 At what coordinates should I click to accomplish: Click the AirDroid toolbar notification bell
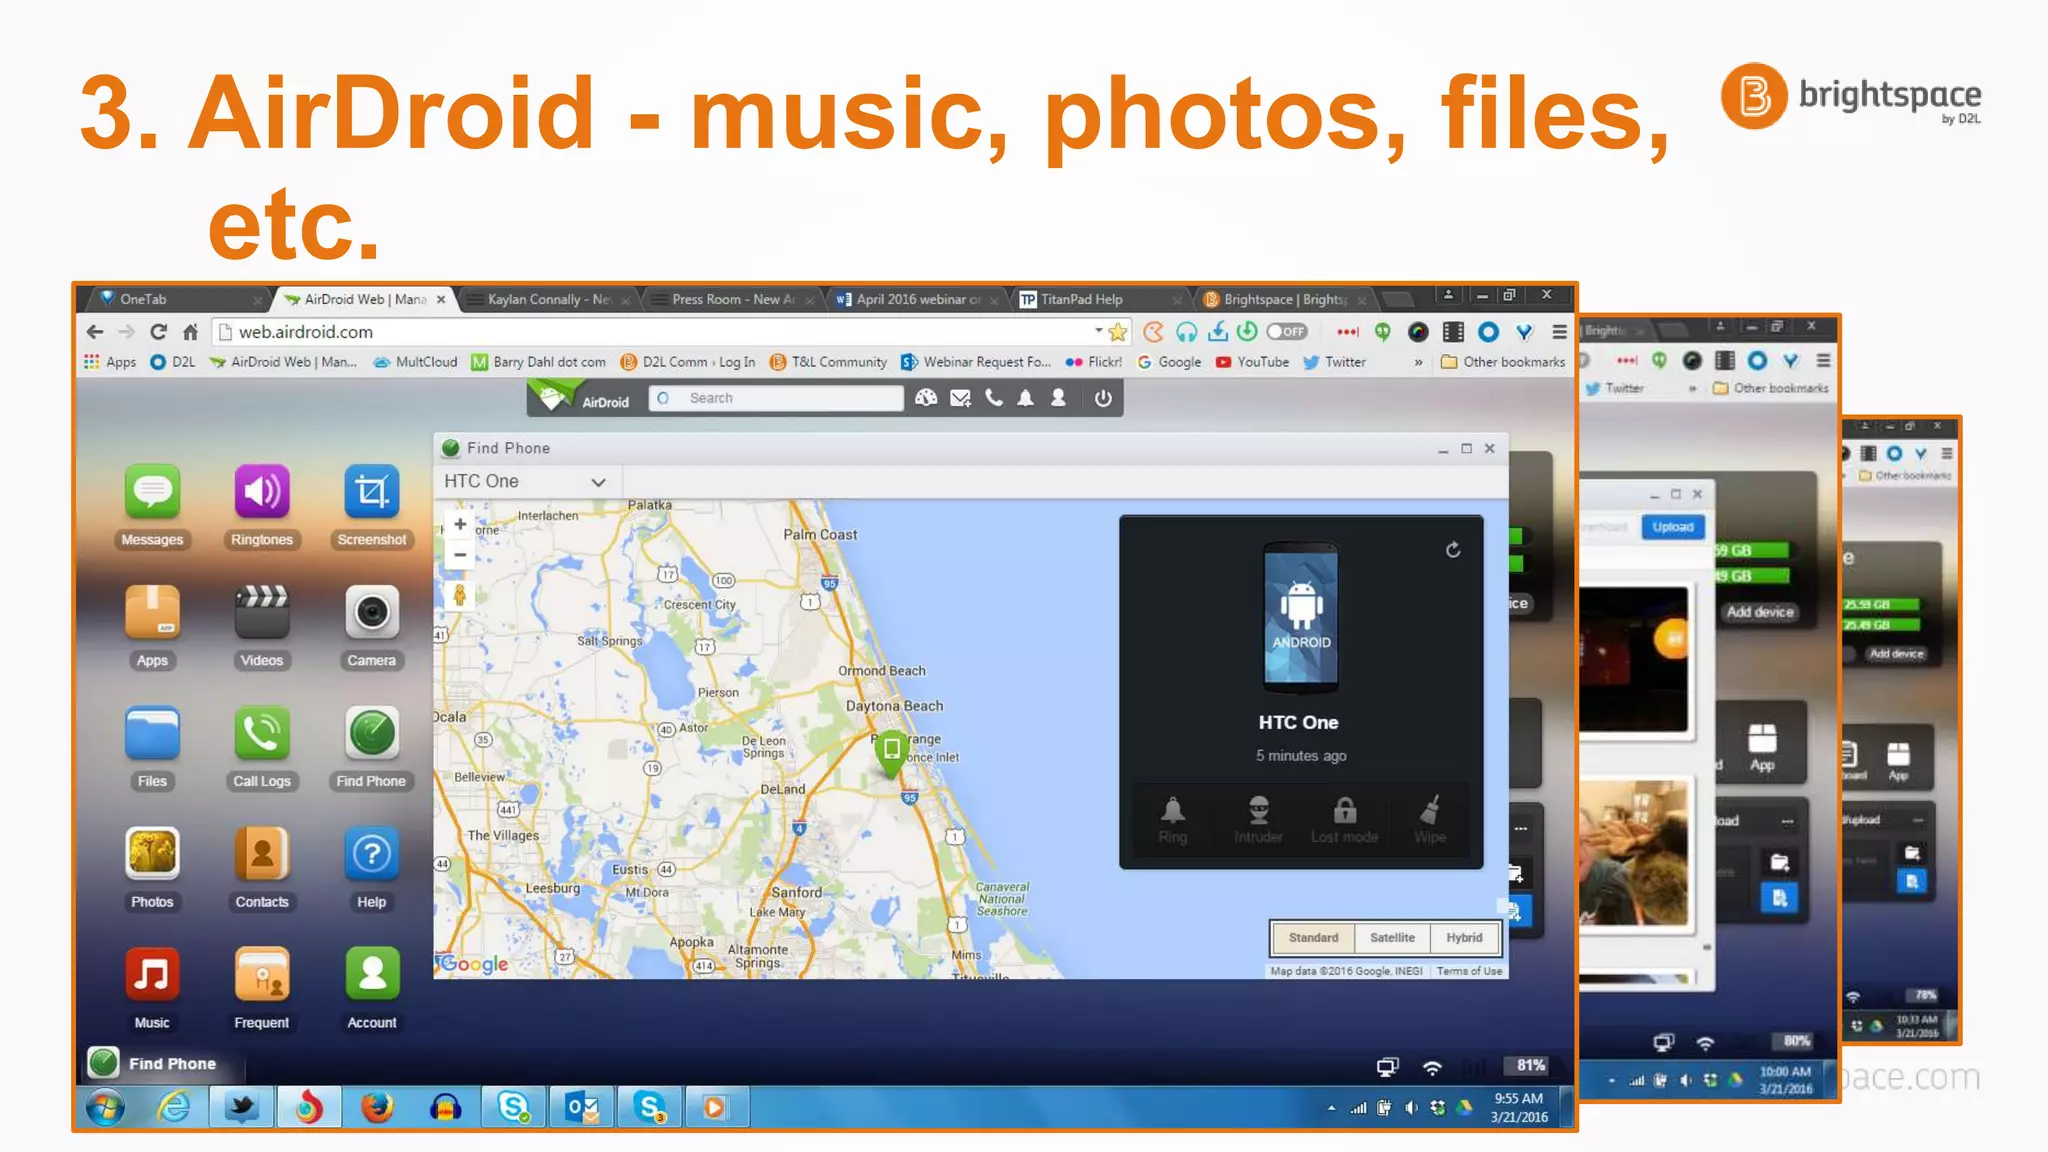click(1025, 398)
